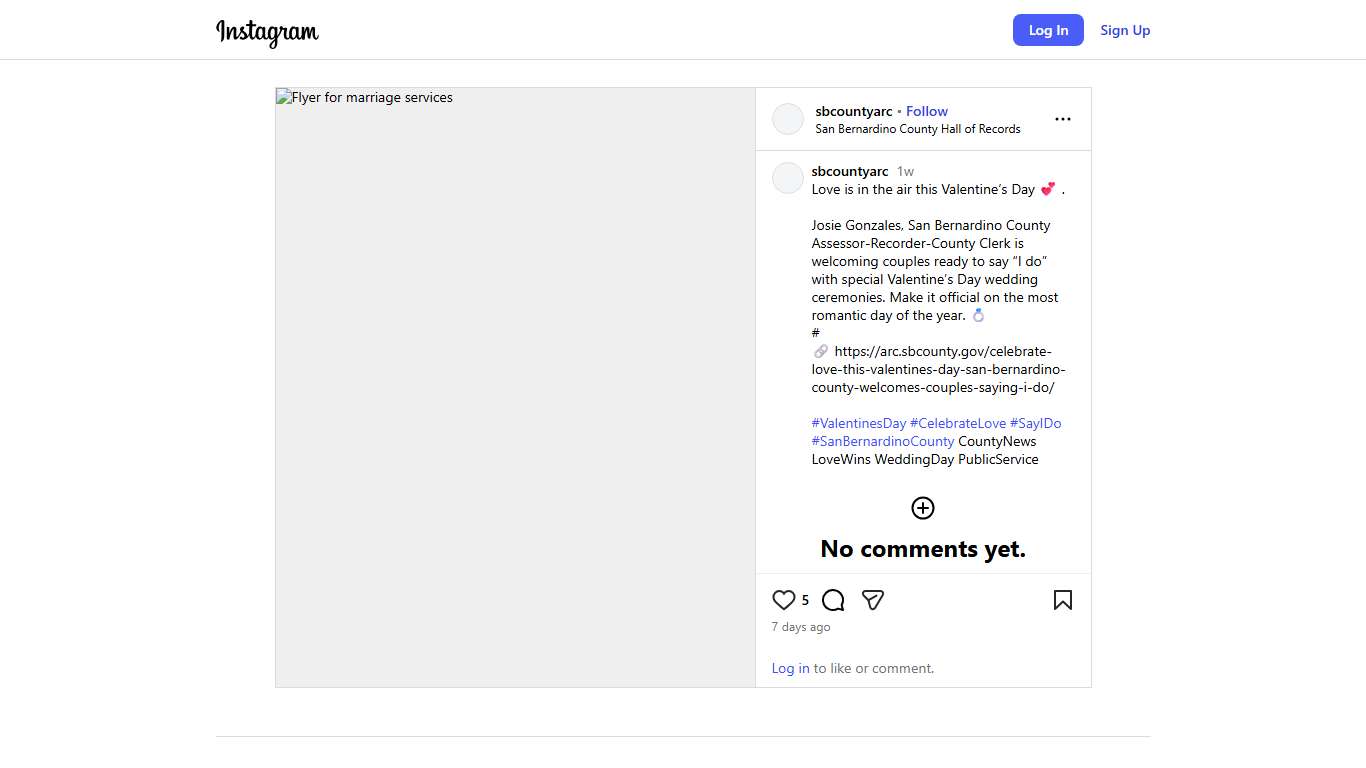The width and height of the screenshot is (1366, 768).
Task: Open San Bernardino County Hall of Records location
Action: point(917,129)
